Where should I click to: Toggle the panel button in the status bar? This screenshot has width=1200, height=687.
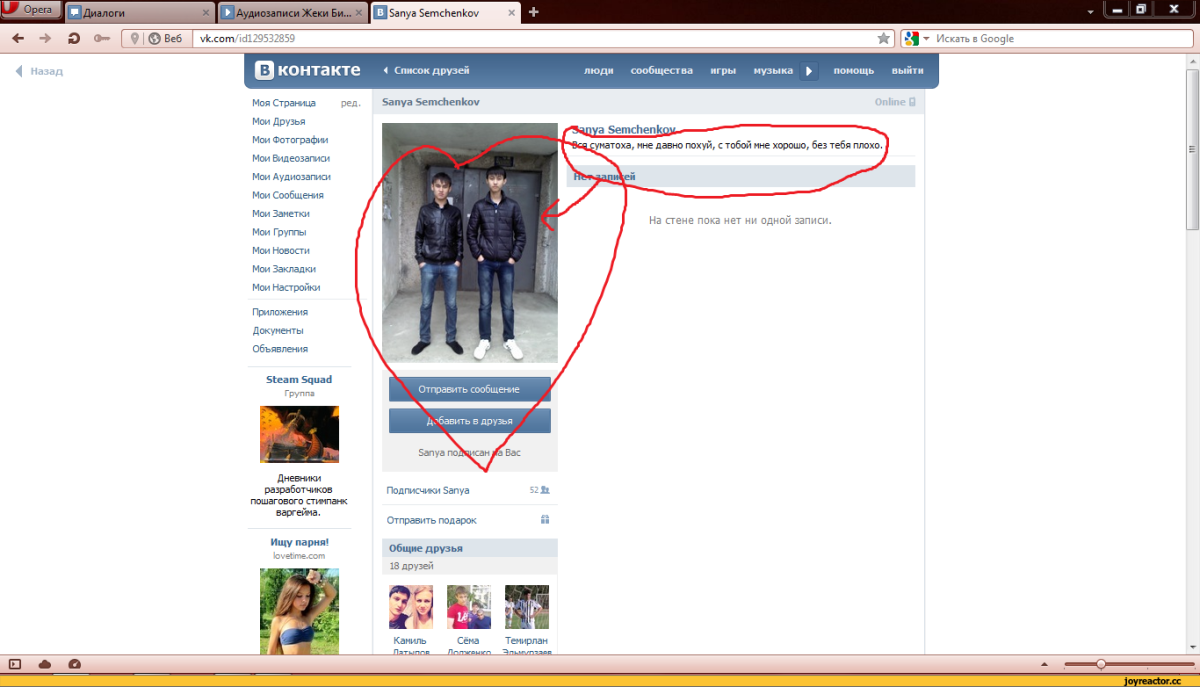coord(15,664)
